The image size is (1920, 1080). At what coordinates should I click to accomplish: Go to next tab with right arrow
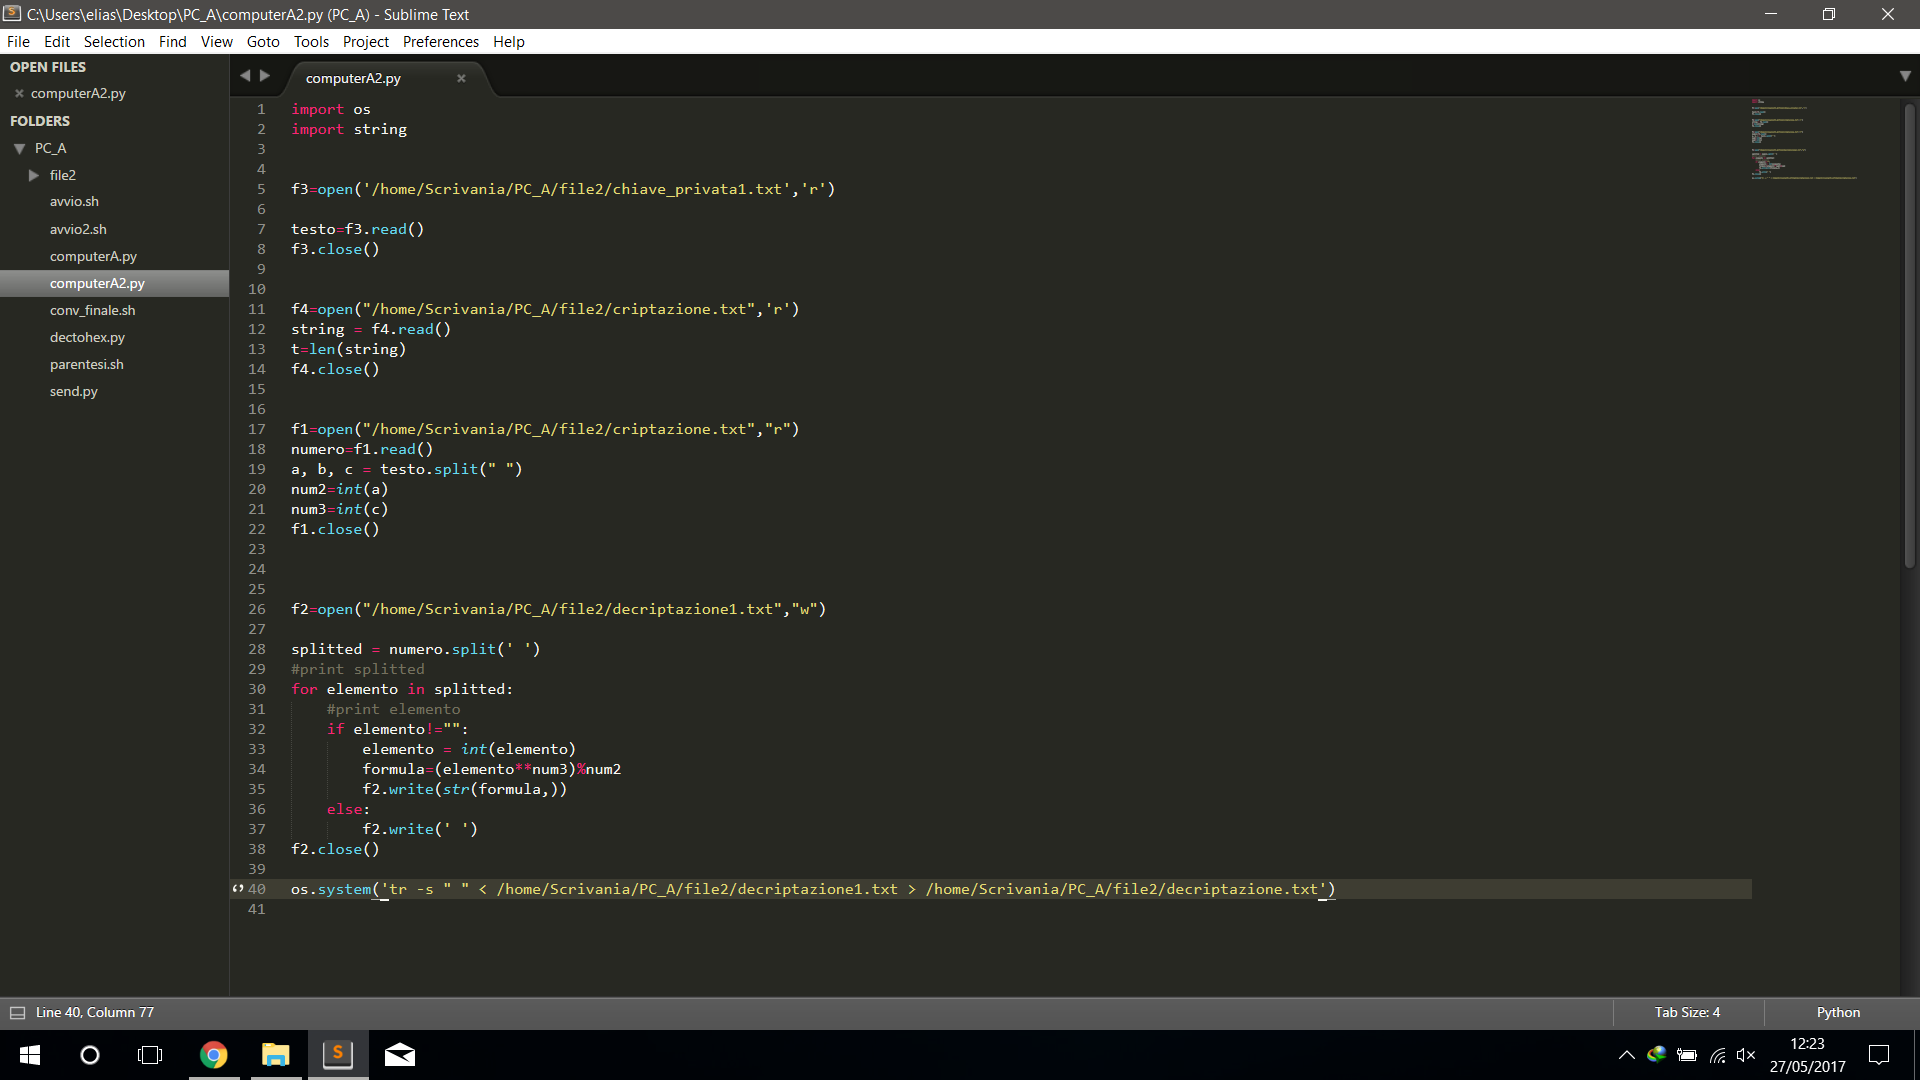pyautogui.click(x=265, y=76)
